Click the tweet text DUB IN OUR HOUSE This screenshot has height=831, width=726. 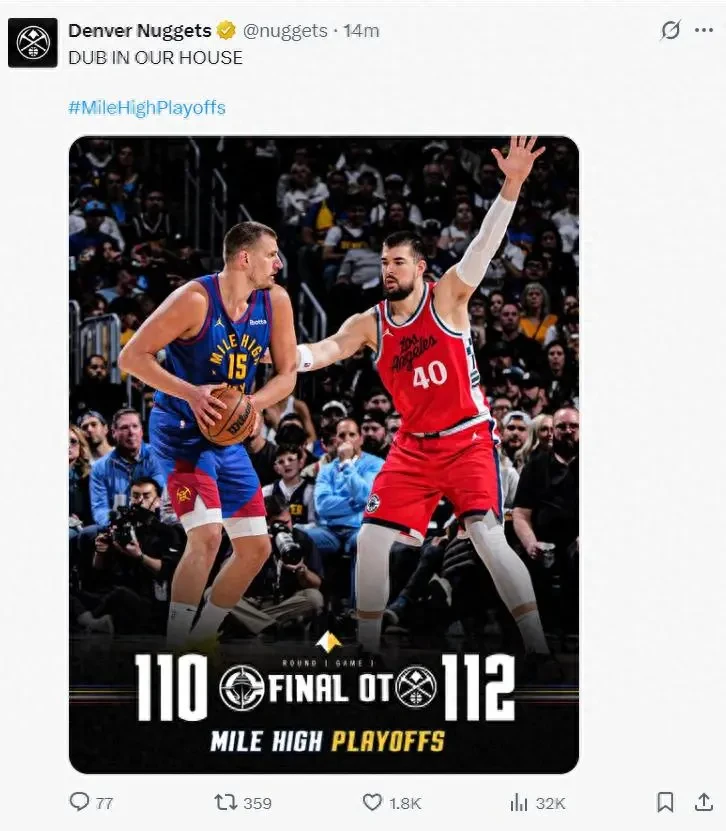click(x=155, y=58)
